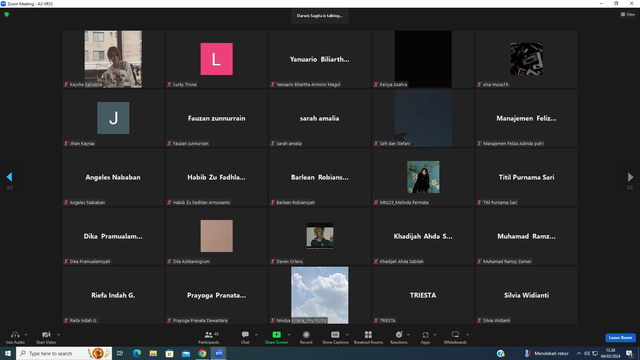Viewport: 640px width, 360px height.
Task: Click the Join Audio headphone icon
Action: (x=15, y=335)
